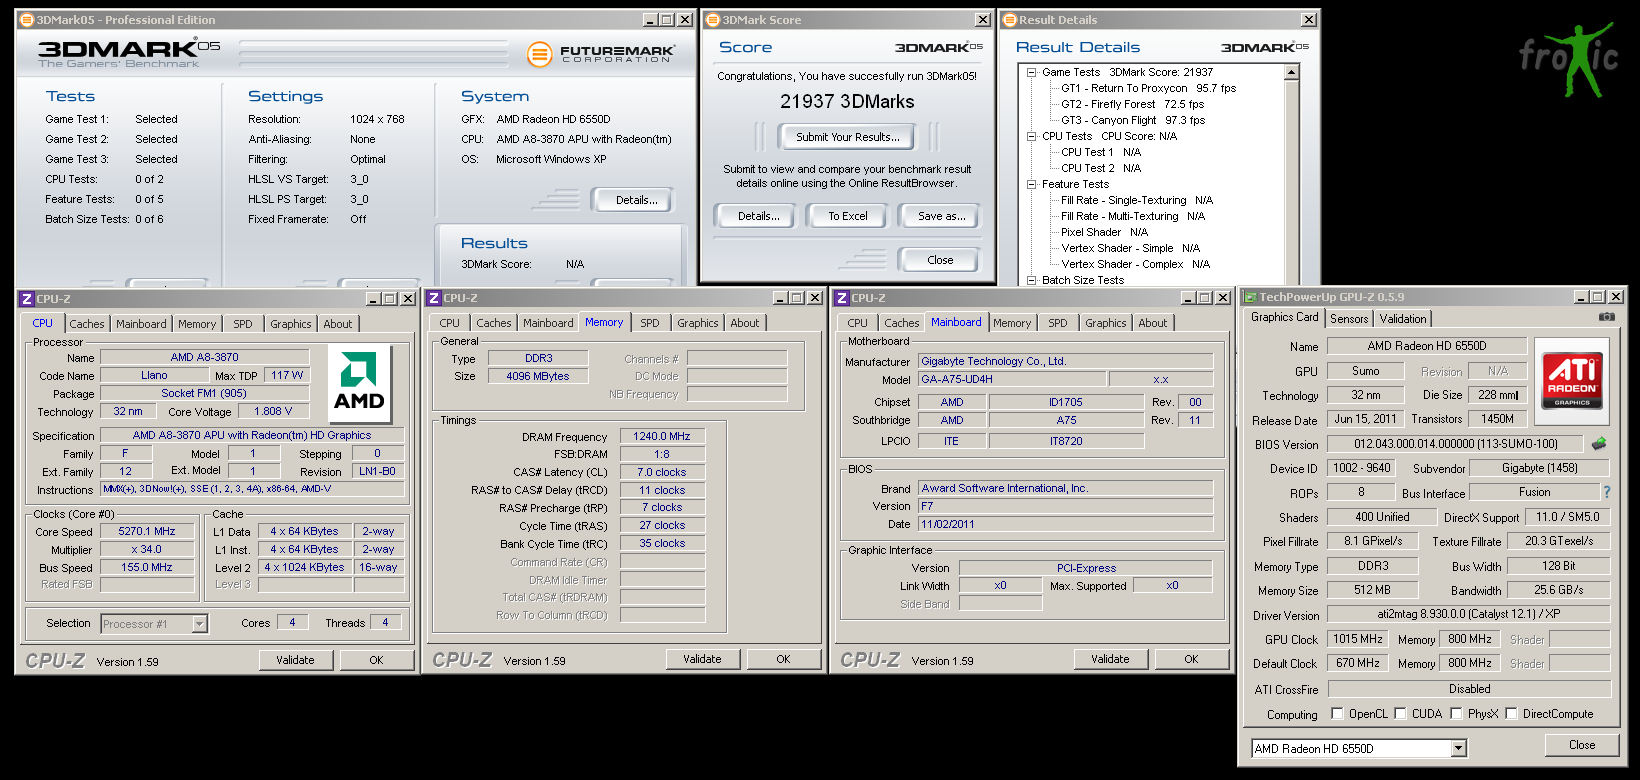Open the CPU tab in the CPU-Z Mainboard window
Viewport: 1640px width, 780px height.
[858, 323]
